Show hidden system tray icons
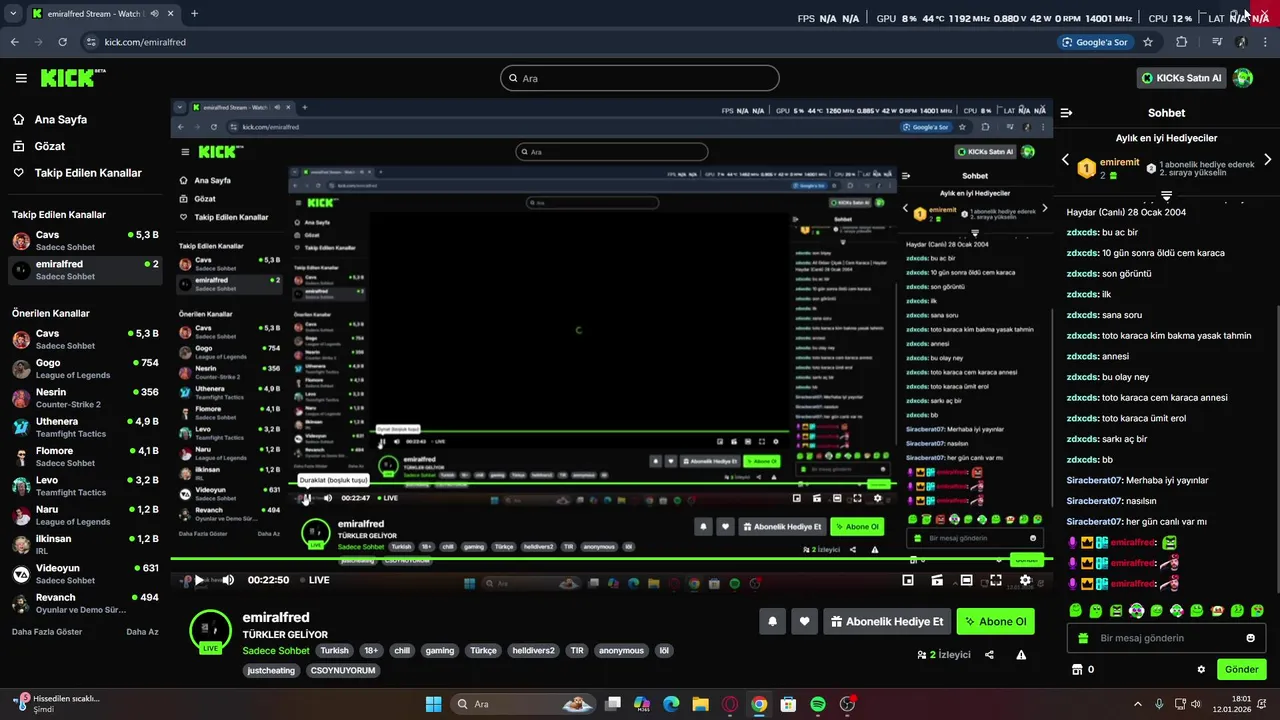The width and height of the screenshot is (1280, 720). (1138, 704)
